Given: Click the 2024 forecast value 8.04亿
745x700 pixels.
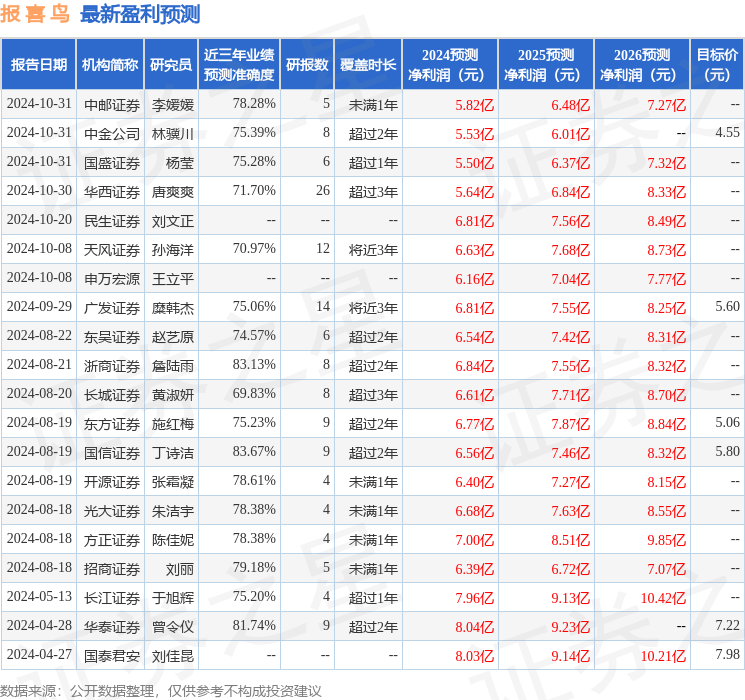Looking at the screenshot, I should coord(475,626).
